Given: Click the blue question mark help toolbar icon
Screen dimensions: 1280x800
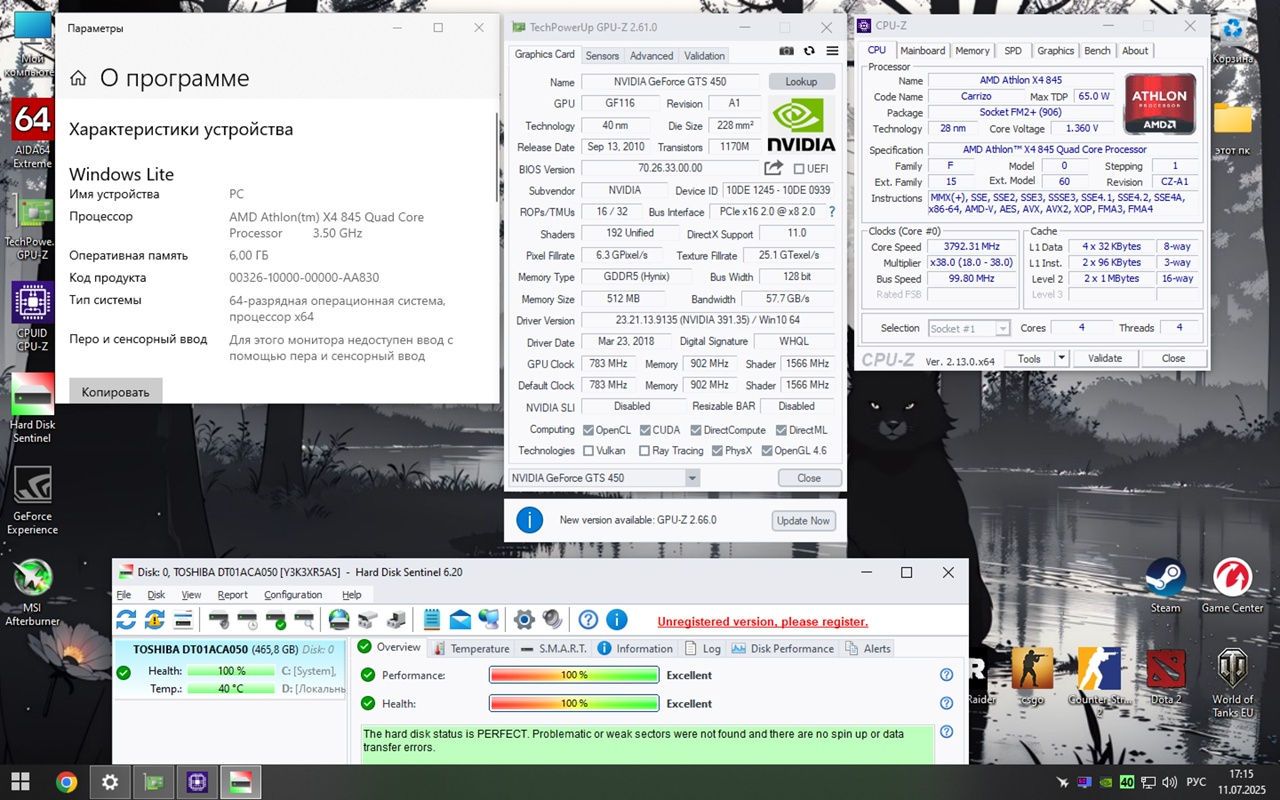Looking at the screenshot, I should point(588,620).
